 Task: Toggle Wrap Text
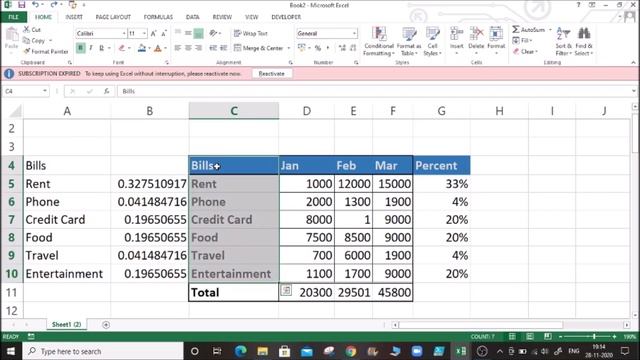coord(251,33)
